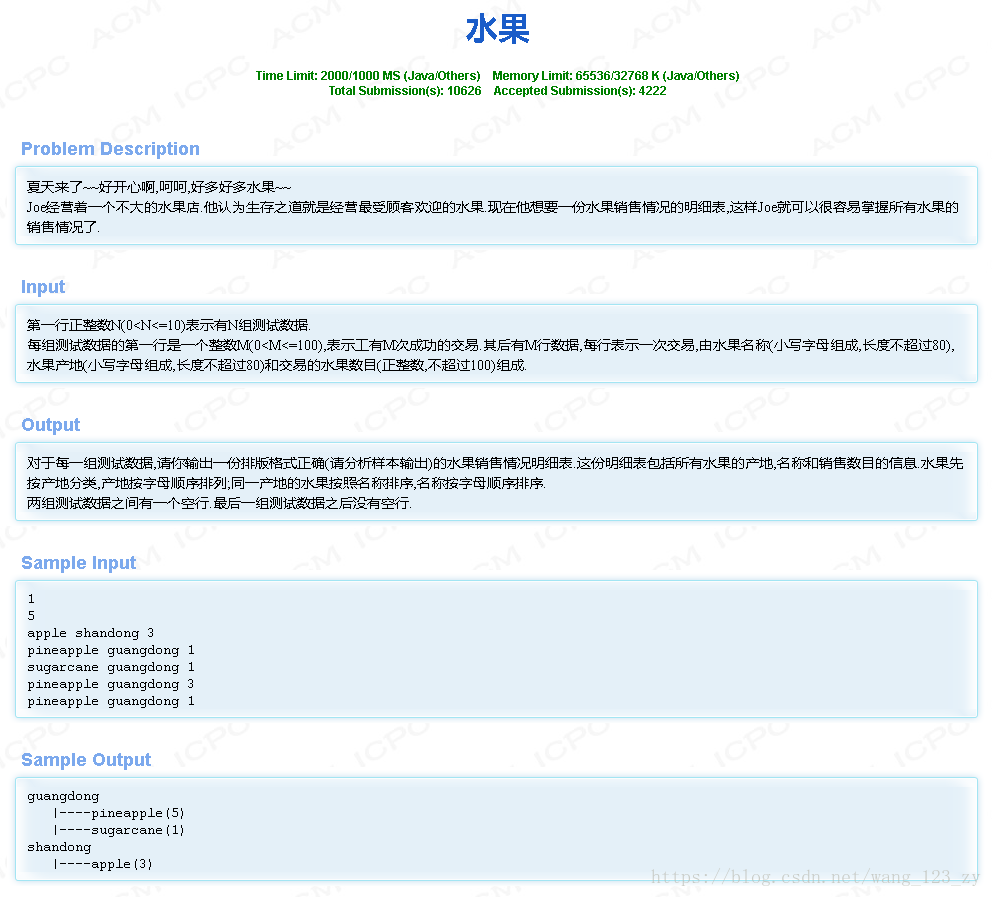Image resolution: width=992 pixels, height=897 pixels.
Task: Click the description line starting Joe经营着
Action: 493,207
